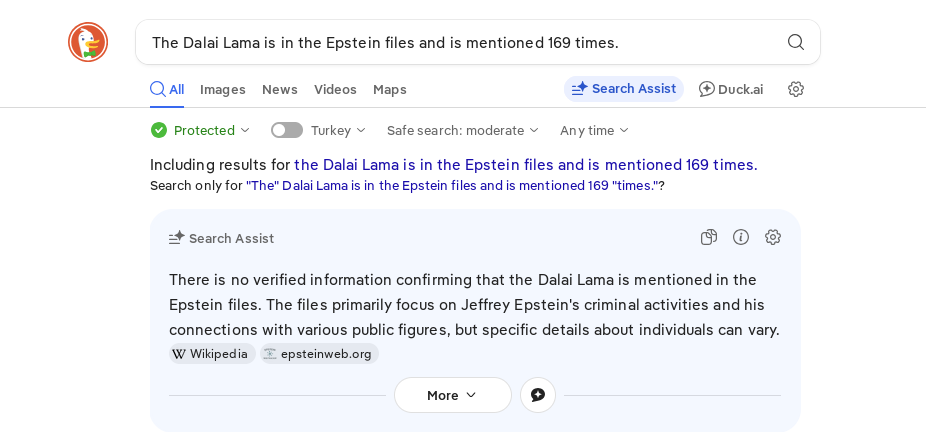The width and height of the screenshot is (926, 432).
Task: Toggle the Search Assist button in header
Action: (624, 89)
